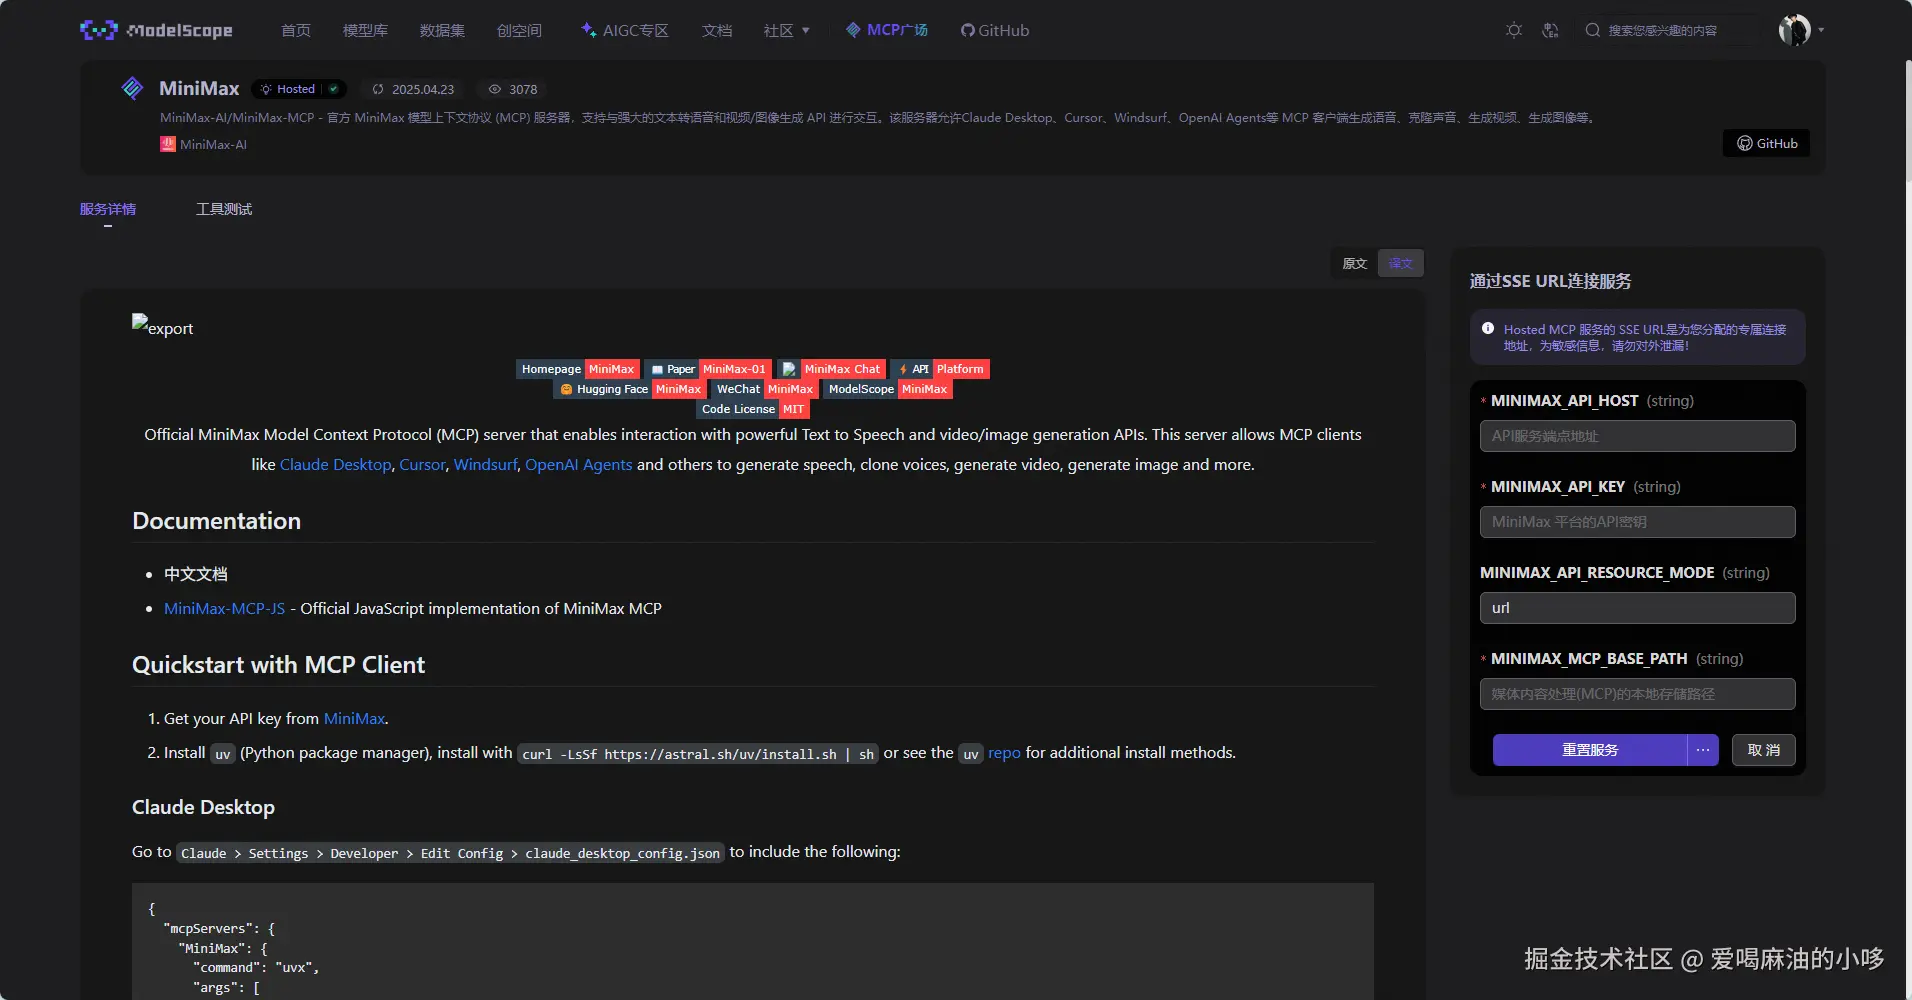The image size is (1912, 1000).
Task: Go to 首页 home page
Action: tap(296, 31)
